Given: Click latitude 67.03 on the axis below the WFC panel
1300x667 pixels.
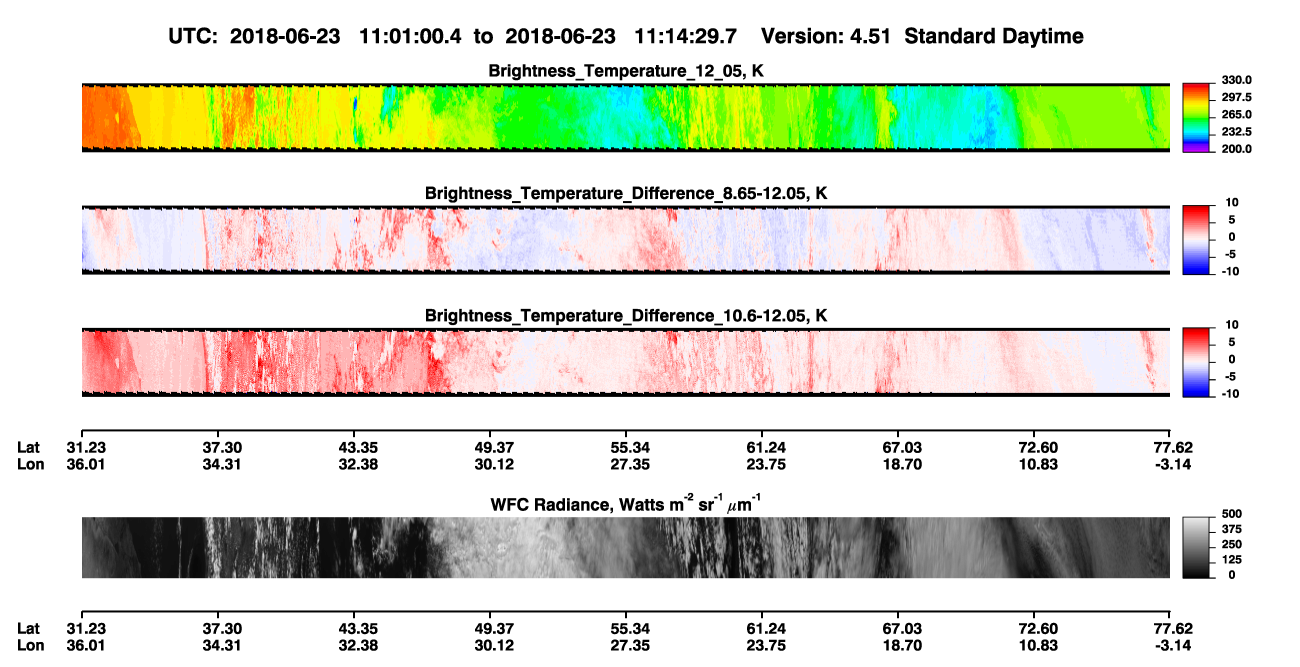Looking at the screenshot, I should click(x=899, y=628).
